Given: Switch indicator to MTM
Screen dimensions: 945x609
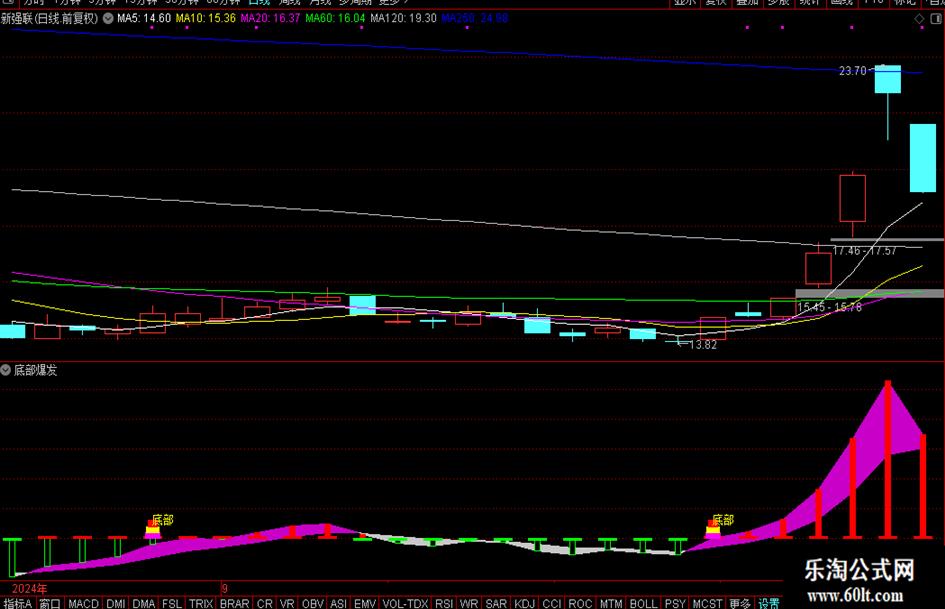Looking at the screenshot, I should [x=611, y=603].
